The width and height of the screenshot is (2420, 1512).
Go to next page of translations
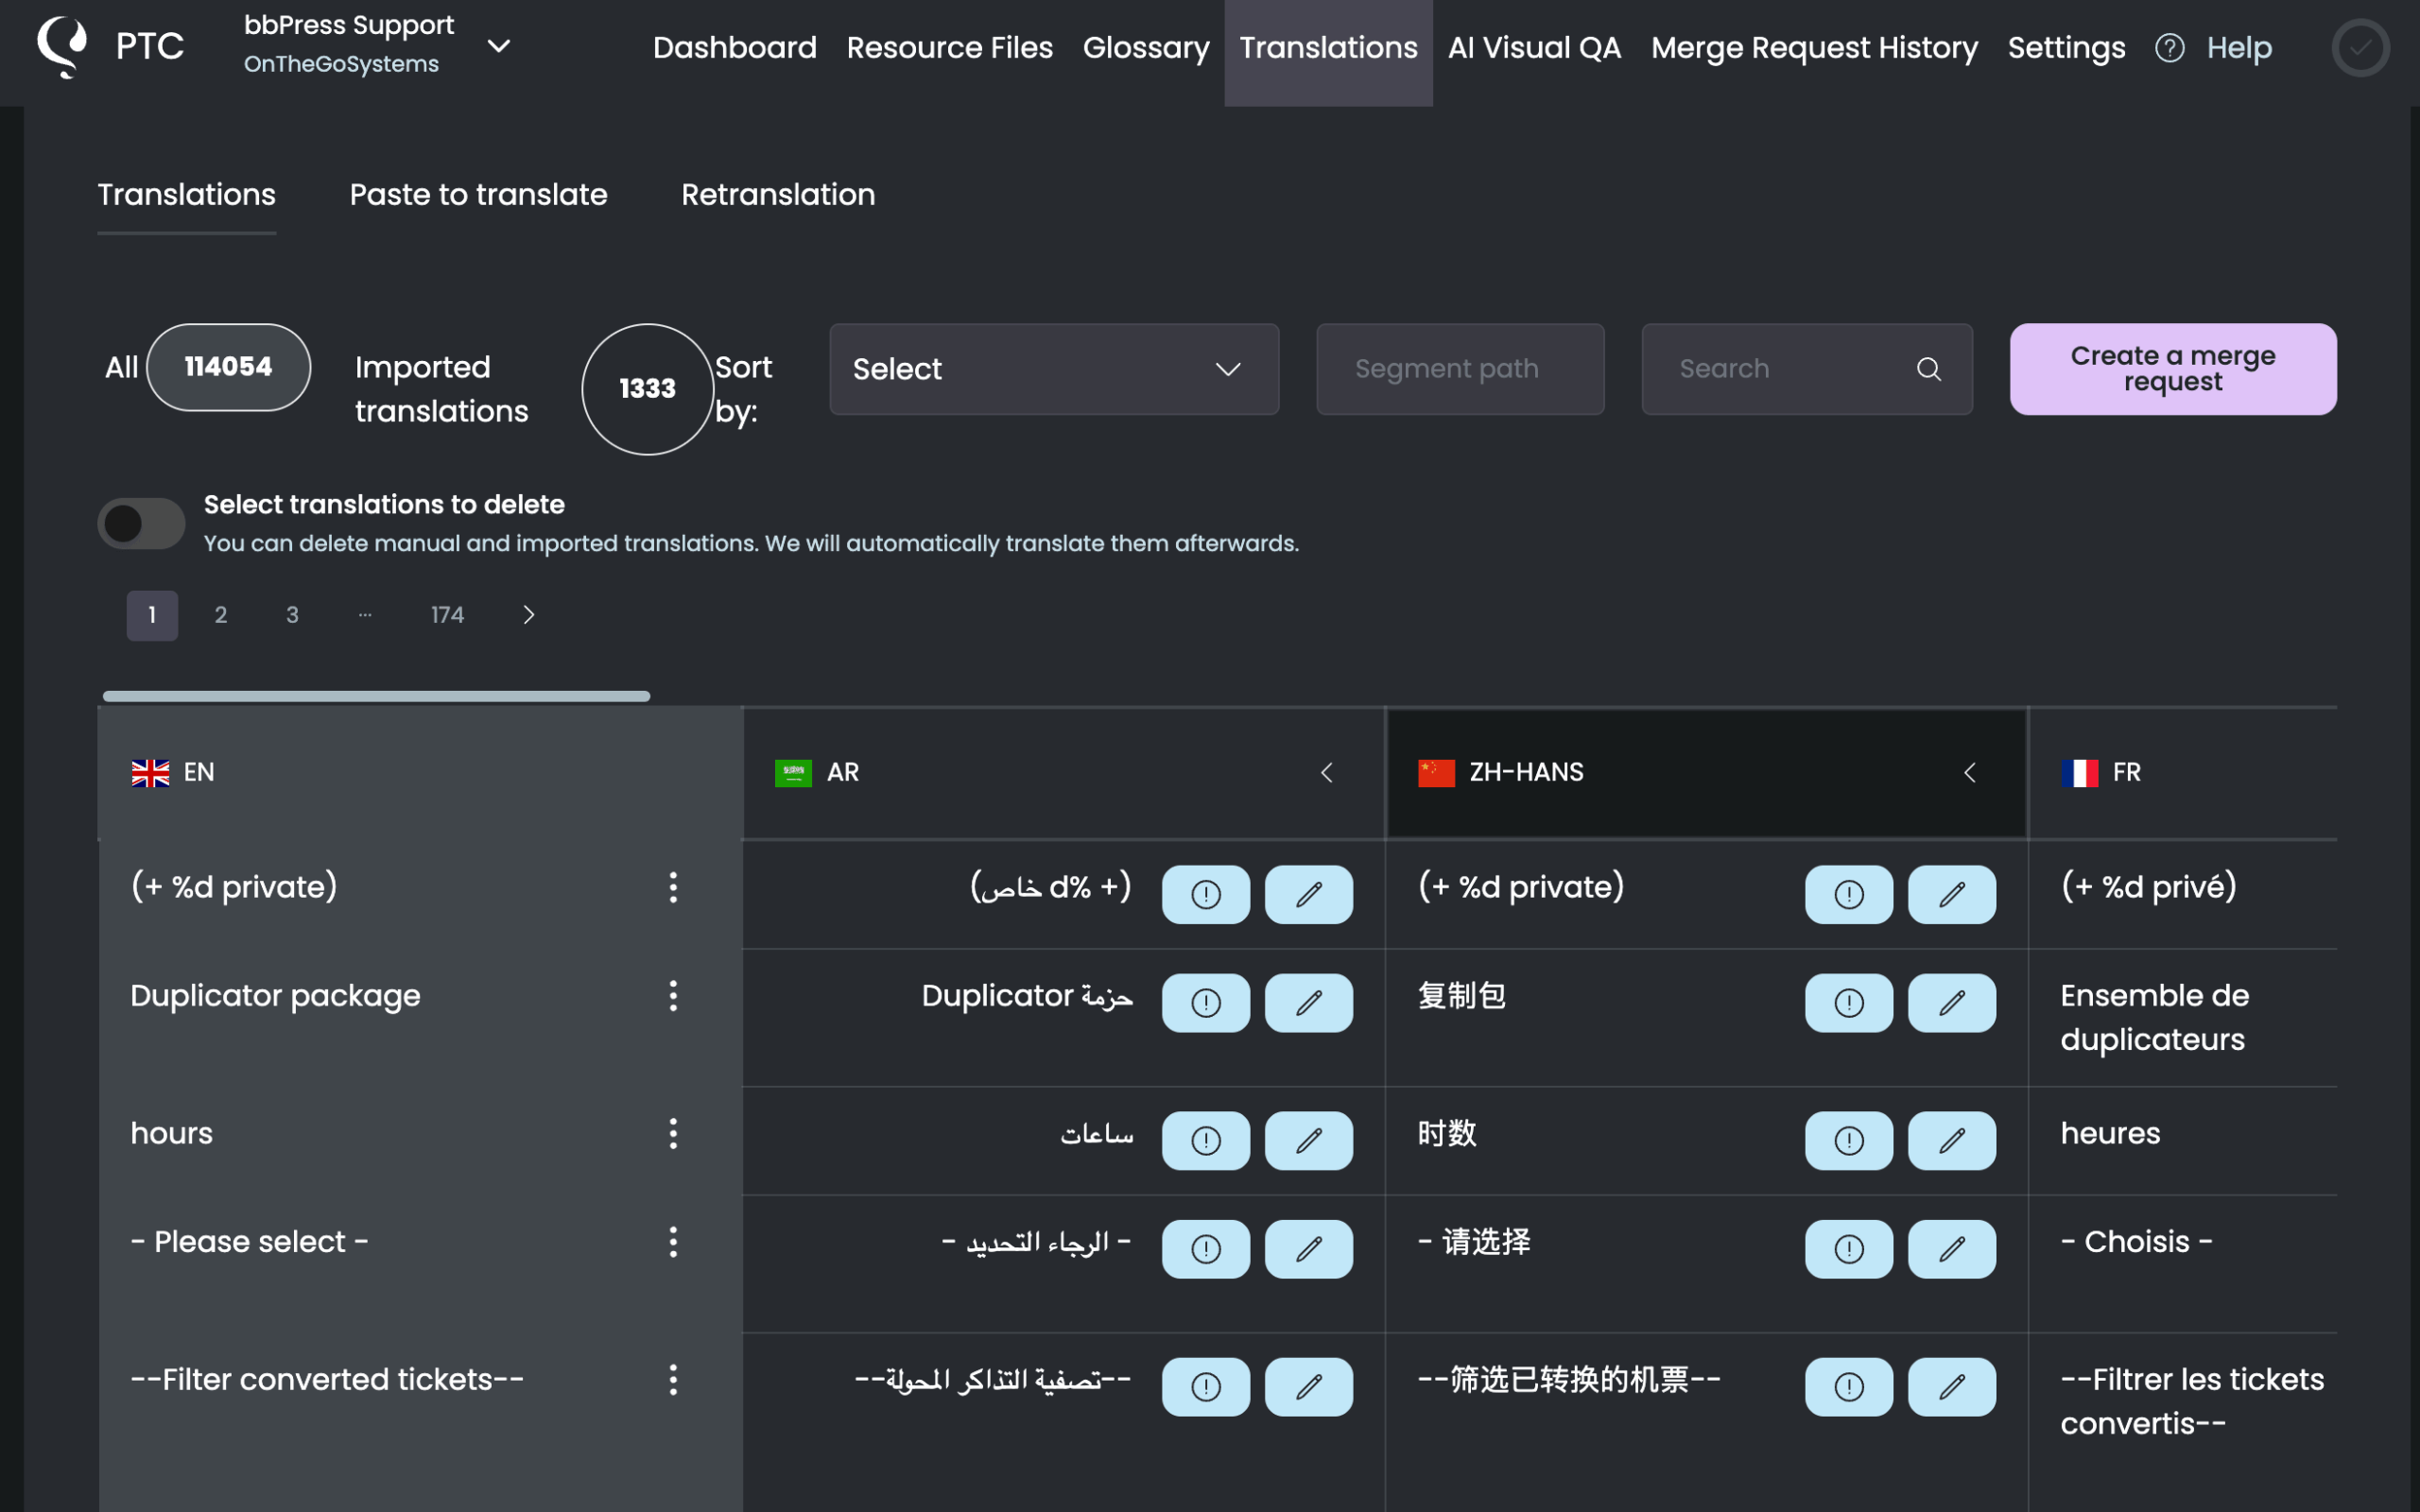point(528,615)
